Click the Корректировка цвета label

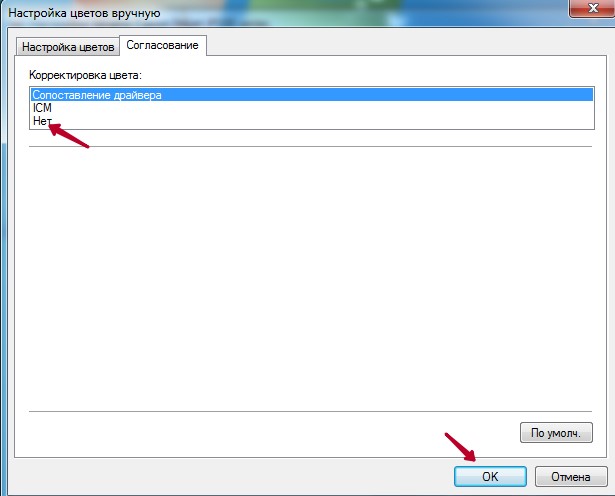click(x=85, y=75)
